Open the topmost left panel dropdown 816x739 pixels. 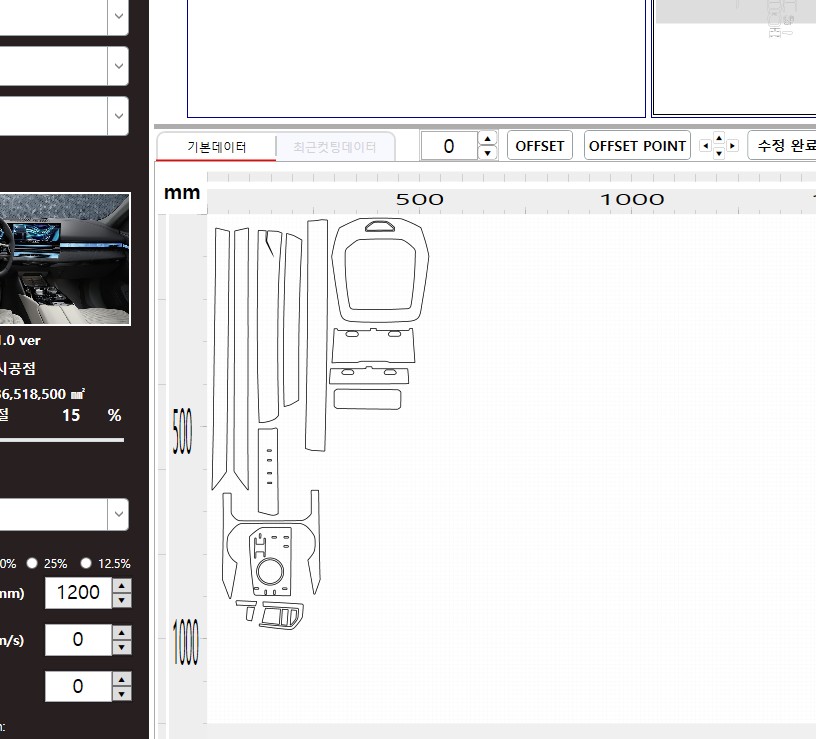point(119,16)
